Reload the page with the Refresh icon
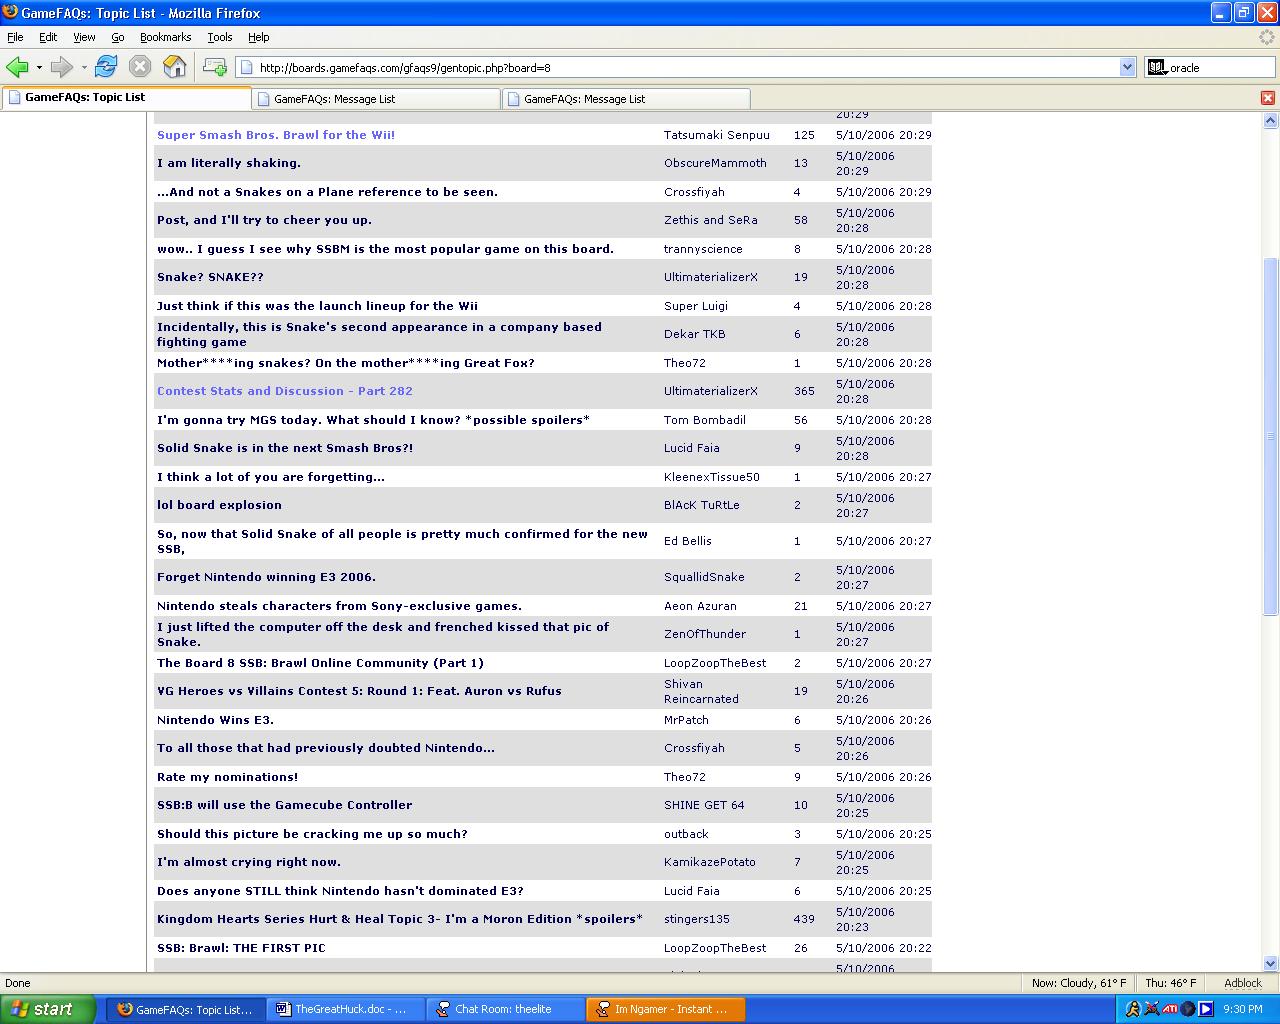 (106, 67)
